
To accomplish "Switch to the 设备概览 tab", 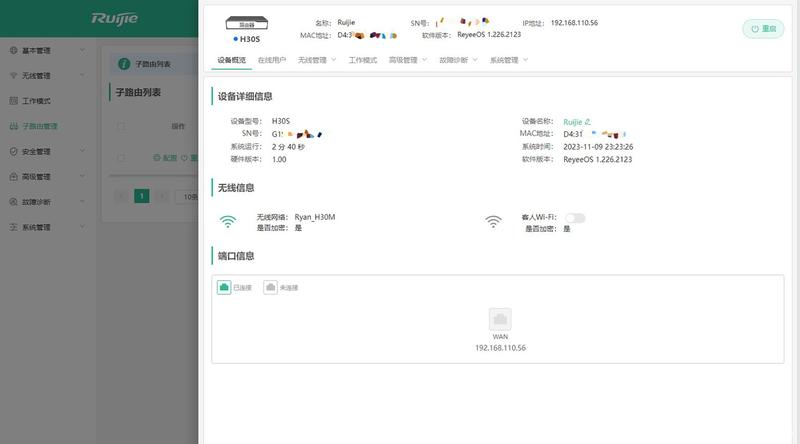I will 232,60.
